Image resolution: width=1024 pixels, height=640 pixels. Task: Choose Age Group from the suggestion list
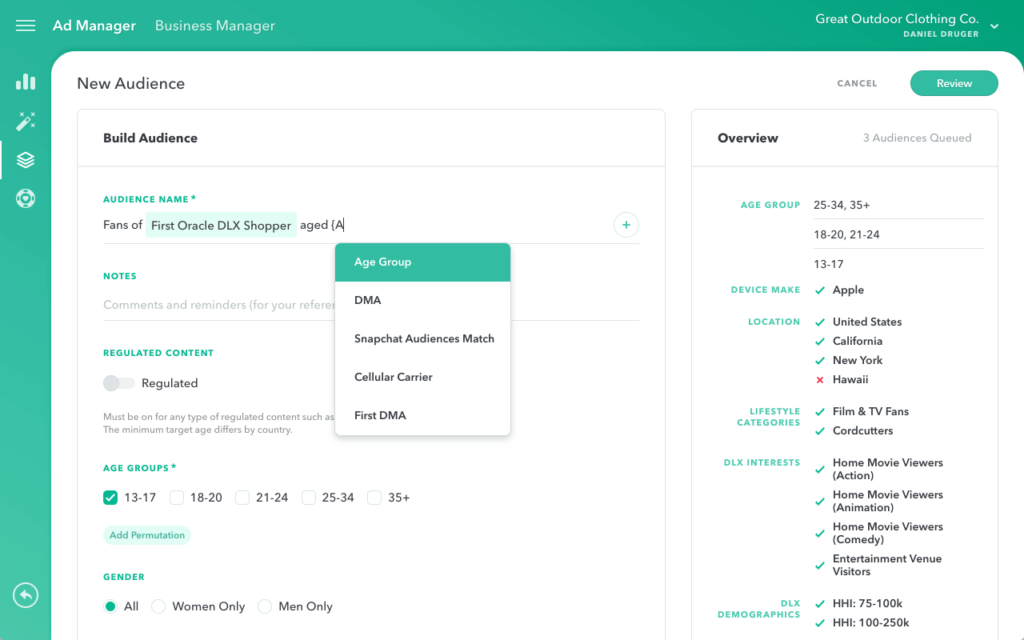pos(422,262)
